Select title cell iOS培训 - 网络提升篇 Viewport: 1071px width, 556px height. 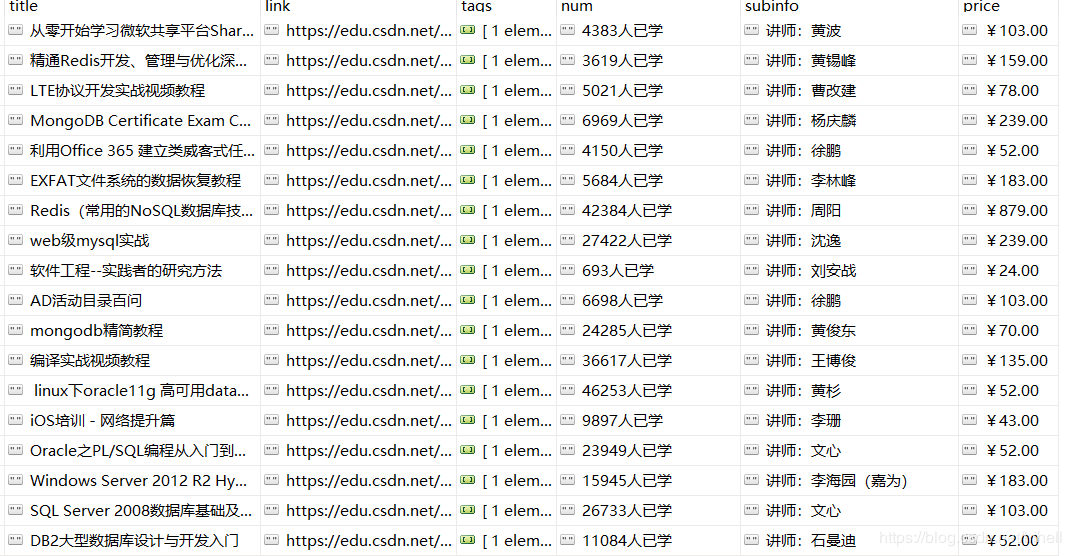tap(133, 421)
